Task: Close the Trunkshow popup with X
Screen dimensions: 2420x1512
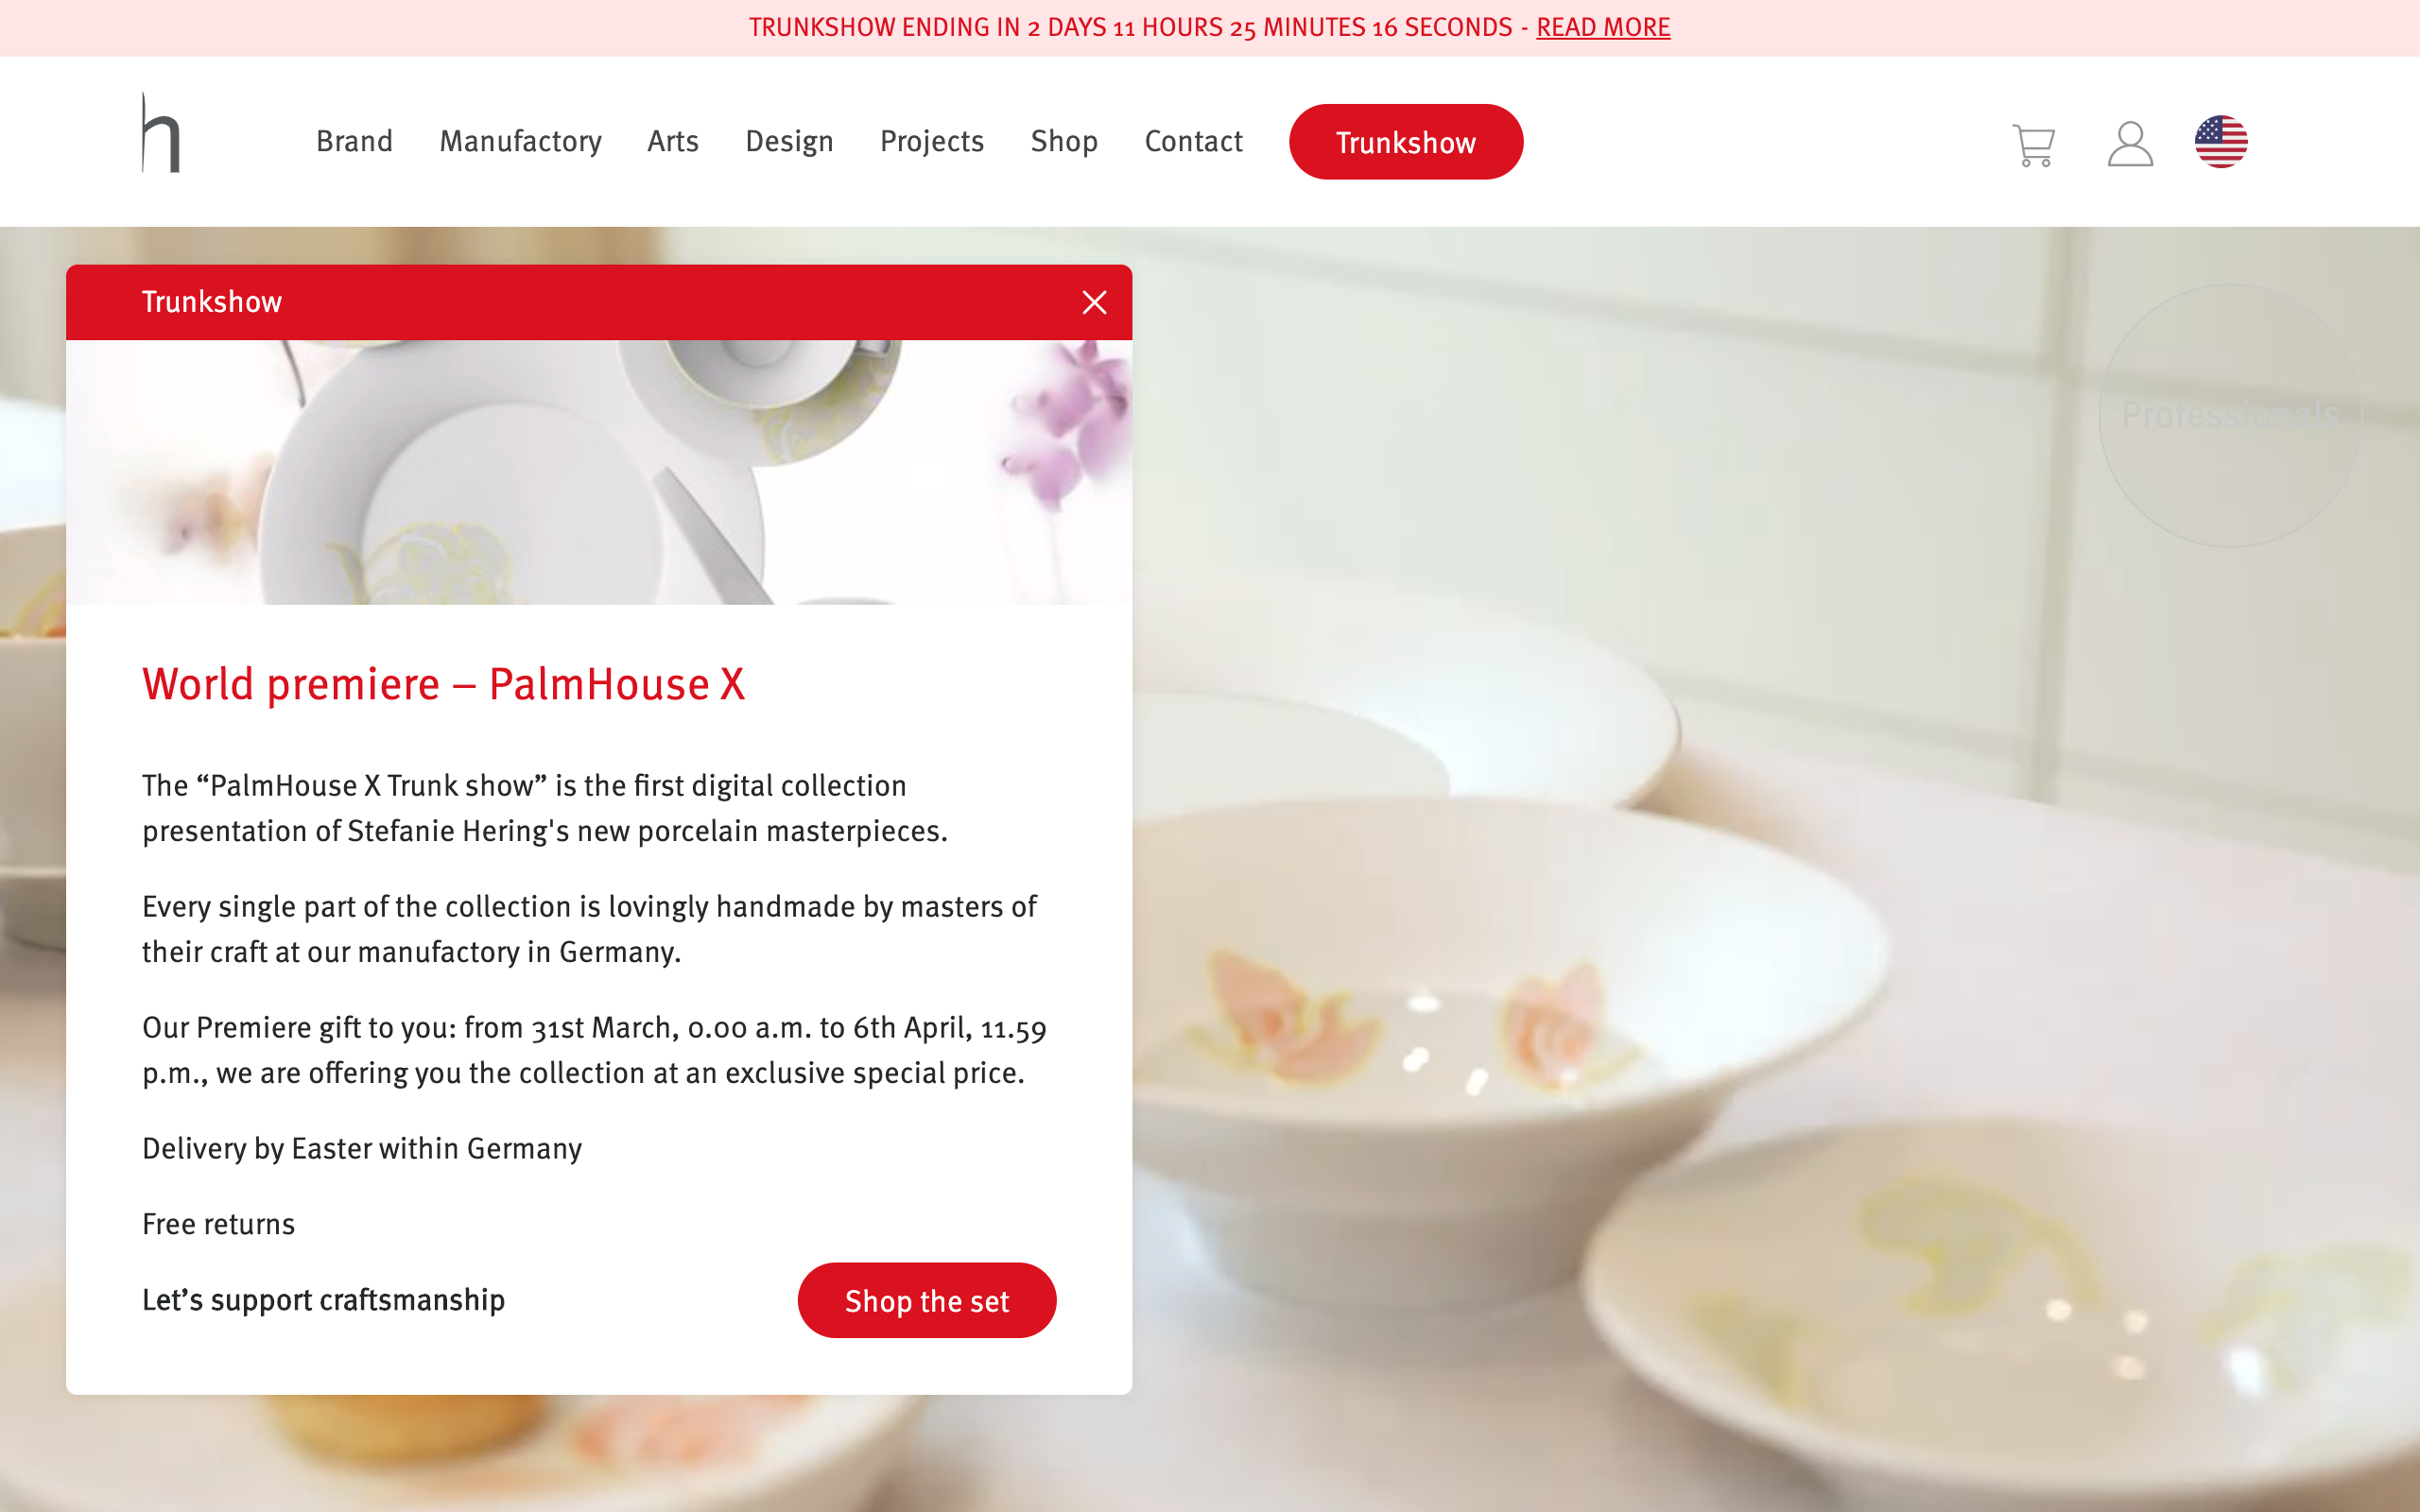Action: click(x=1094, y=302)
